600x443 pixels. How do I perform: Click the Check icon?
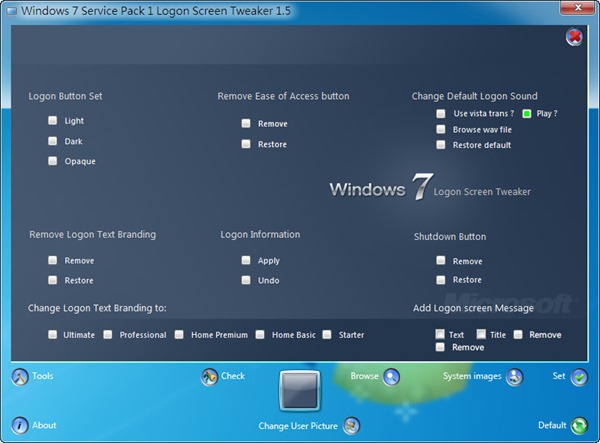pyautogui.click(x=209, y=377)
